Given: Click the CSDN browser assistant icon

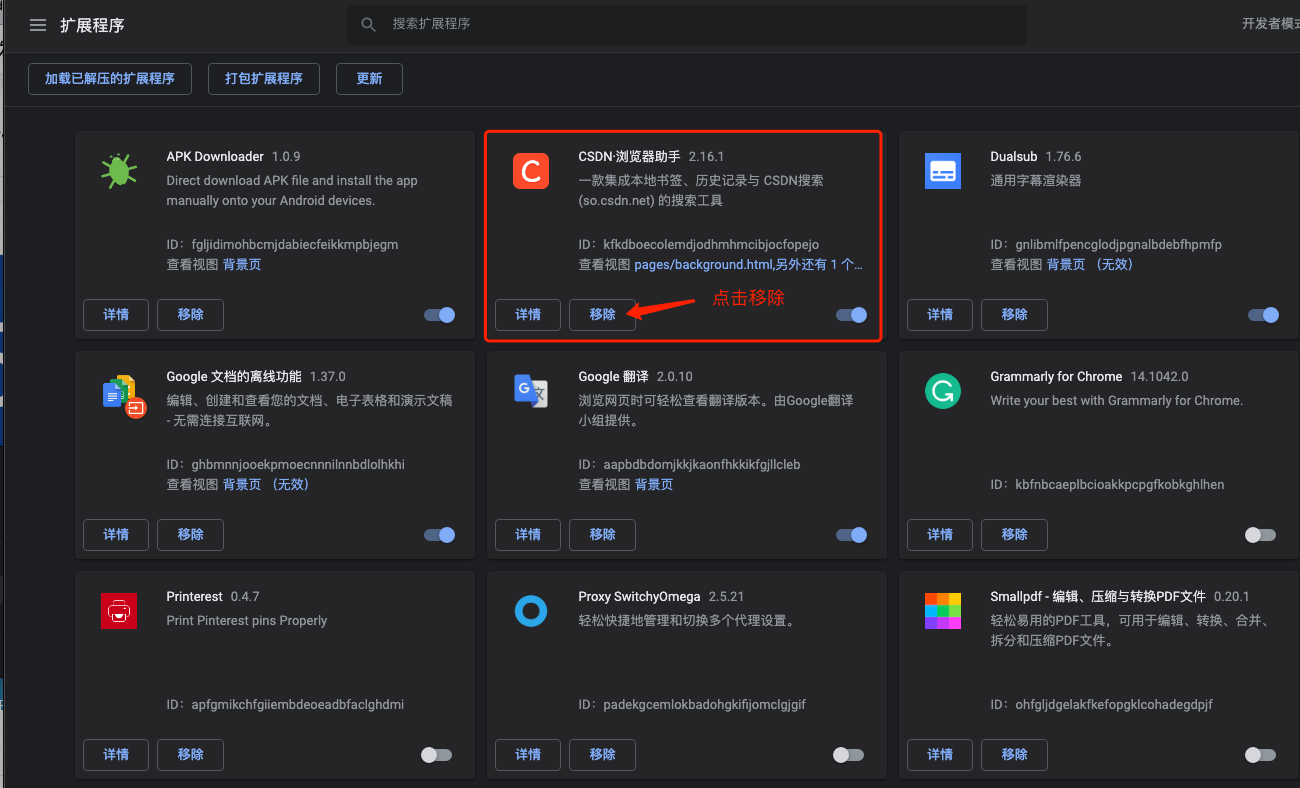Looking at the screenshot, I should pyautogui.click(x=531, y=171).
